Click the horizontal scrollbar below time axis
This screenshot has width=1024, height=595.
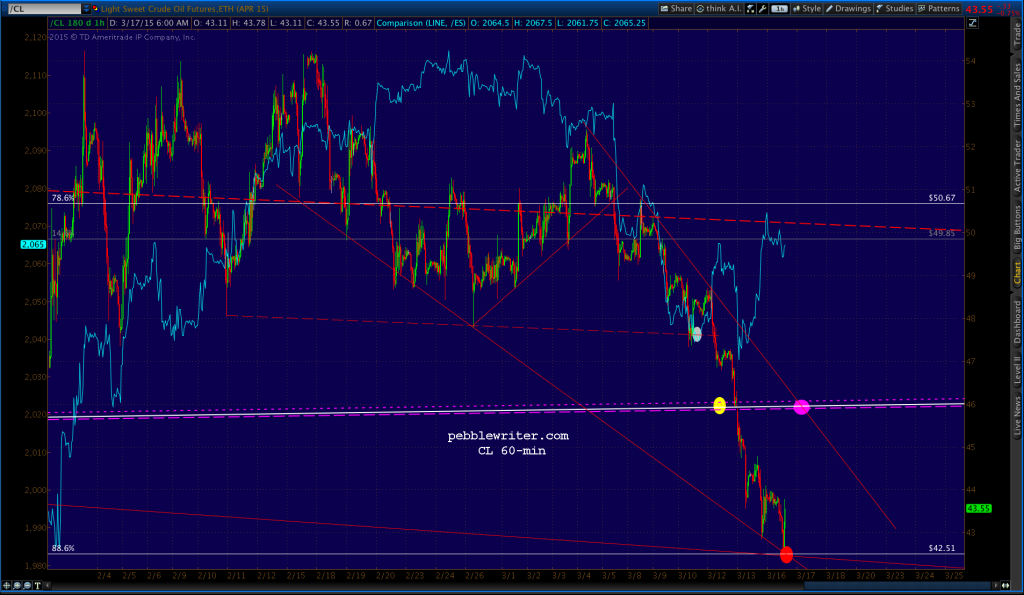coord(521,585)
